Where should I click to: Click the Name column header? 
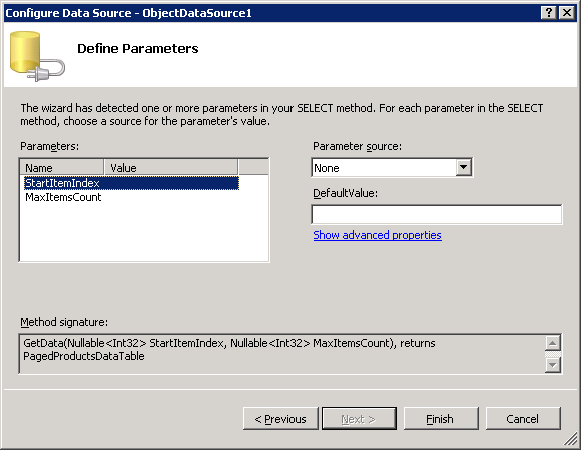pyautogui.click(x=62, y=168)
